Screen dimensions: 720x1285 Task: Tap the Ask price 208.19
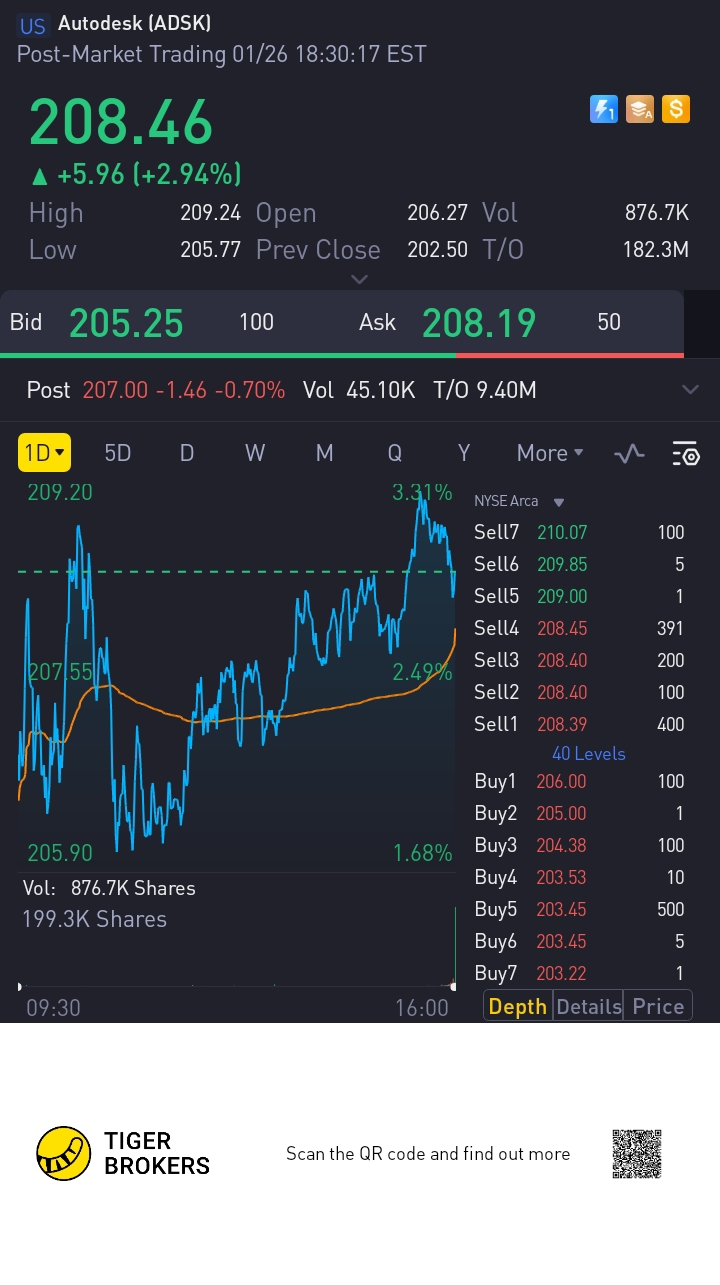coord(479,323)
